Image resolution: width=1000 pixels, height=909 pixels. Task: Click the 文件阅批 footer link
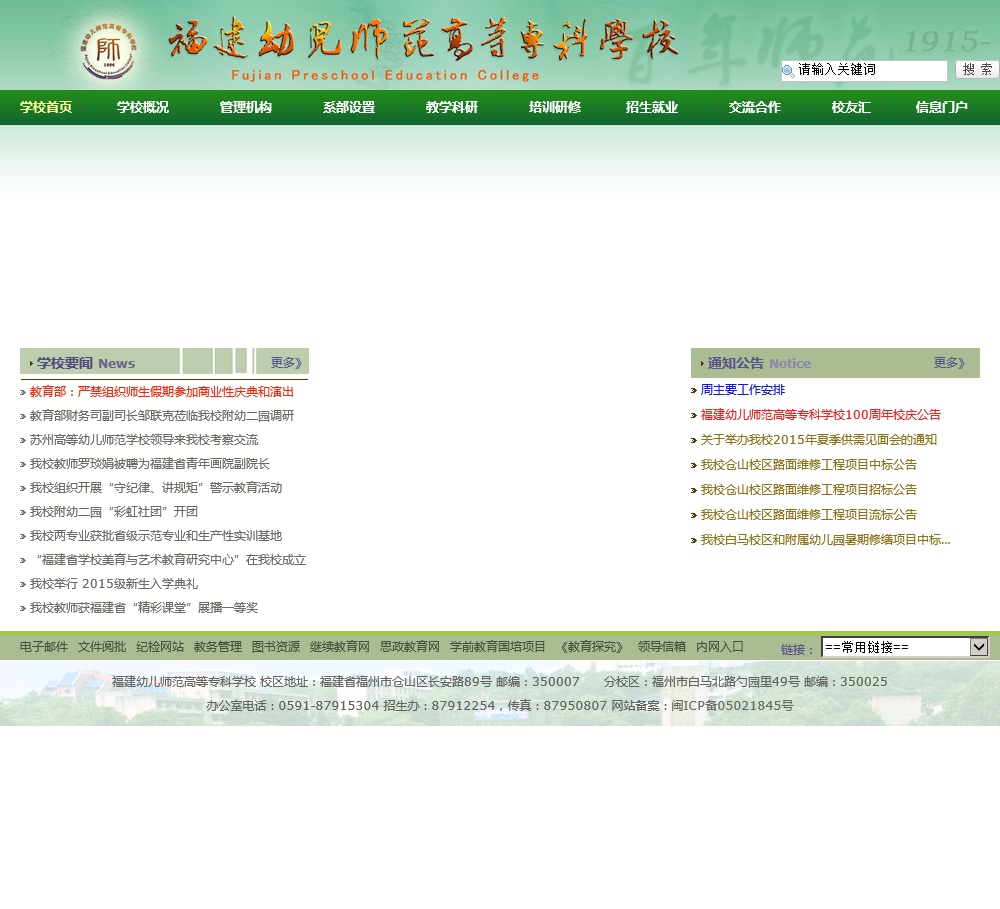(102, 647)
